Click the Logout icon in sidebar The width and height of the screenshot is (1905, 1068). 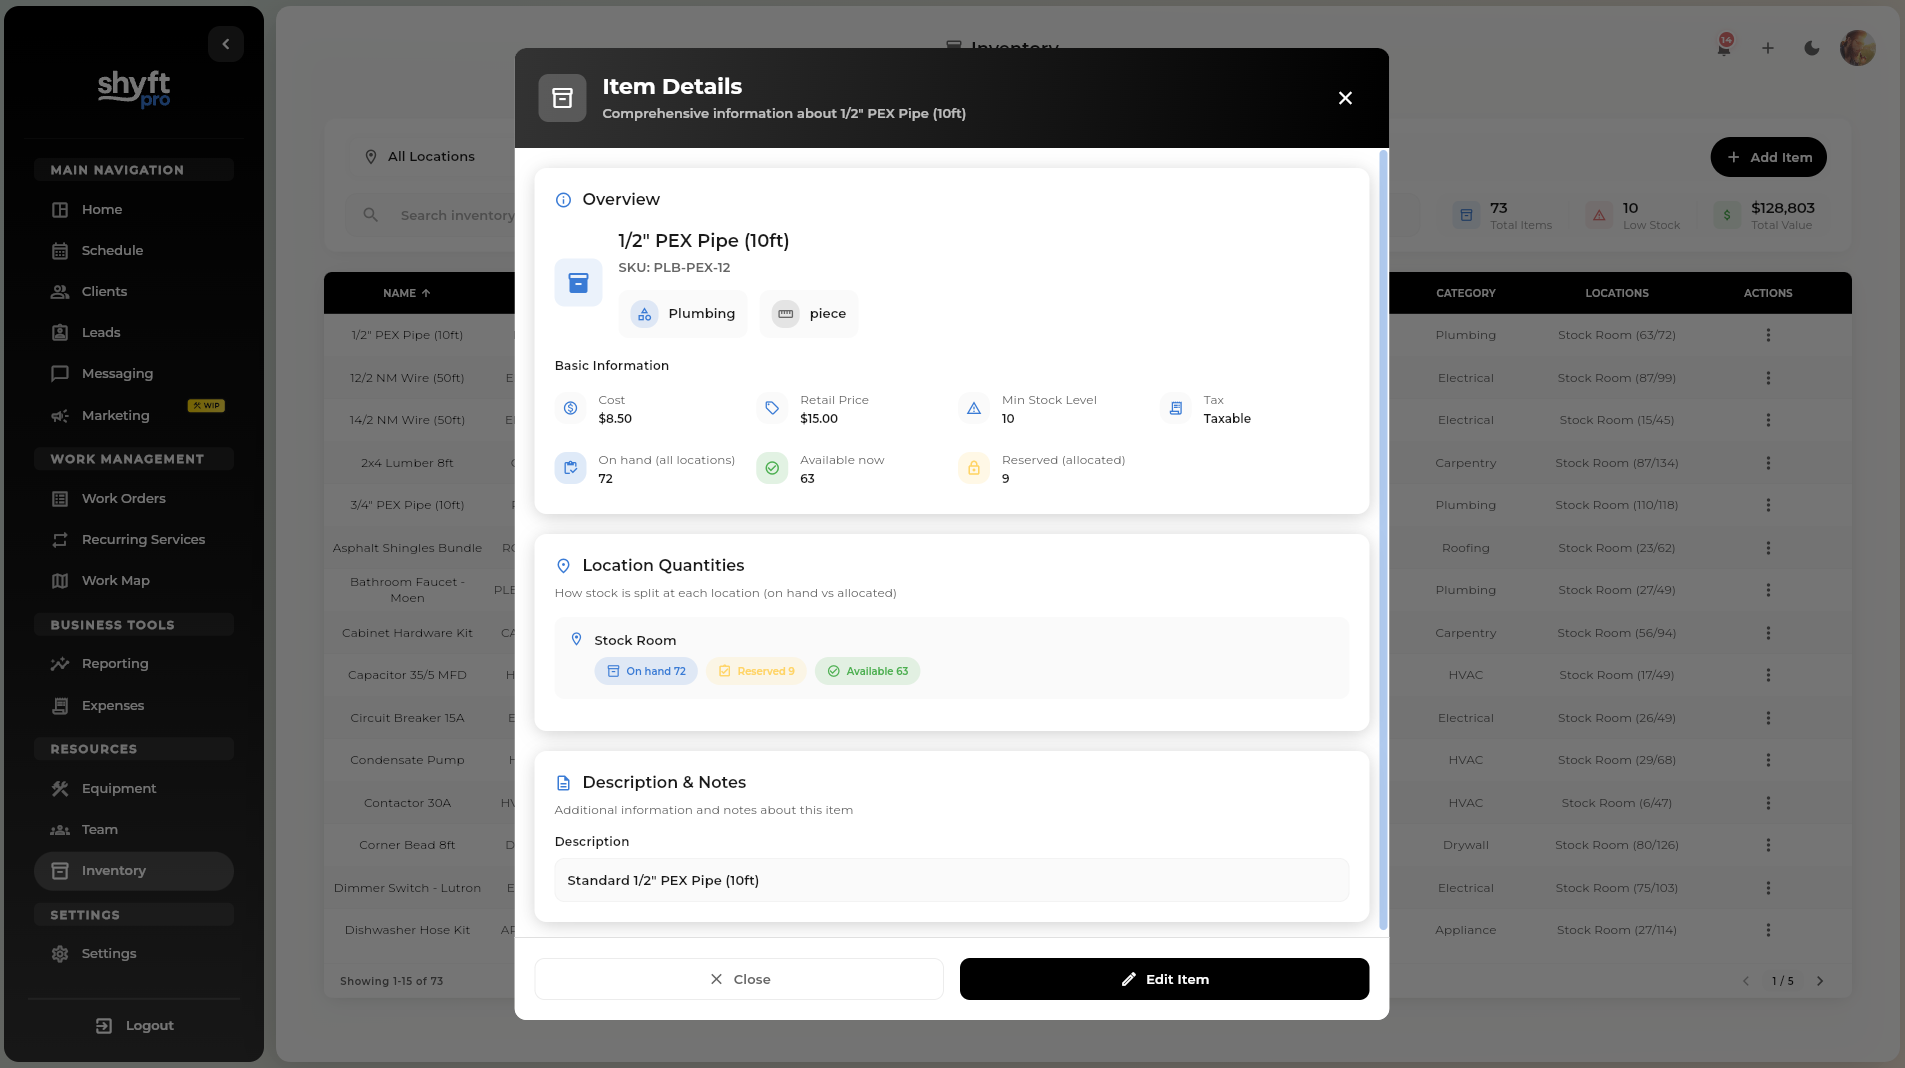pyautogui.click(x=104, y=1026)
